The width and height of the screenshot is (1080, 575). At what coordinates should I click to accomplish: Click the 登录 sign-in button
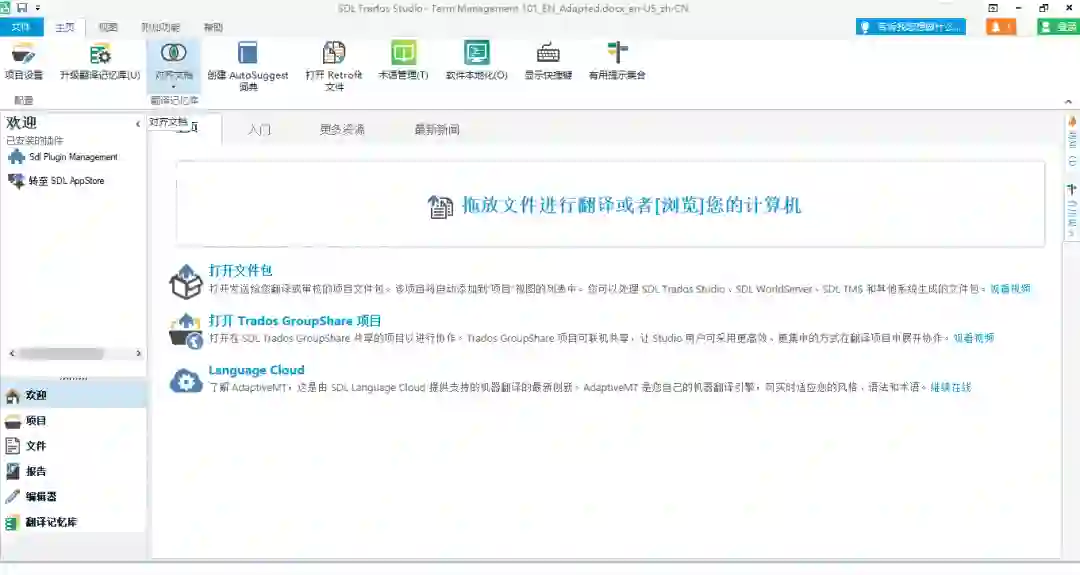[1059, 27]
